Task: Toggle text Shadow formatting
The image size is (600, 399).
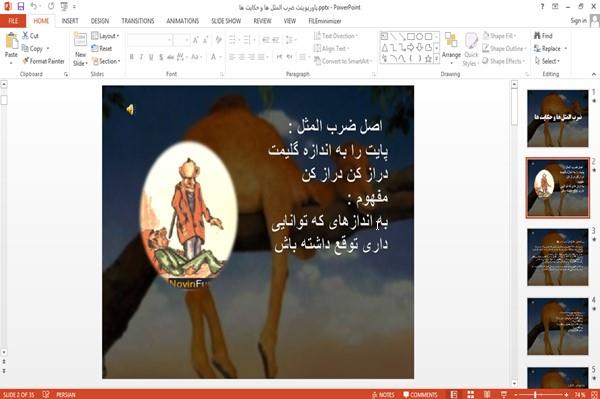Action: pos(161,57)
